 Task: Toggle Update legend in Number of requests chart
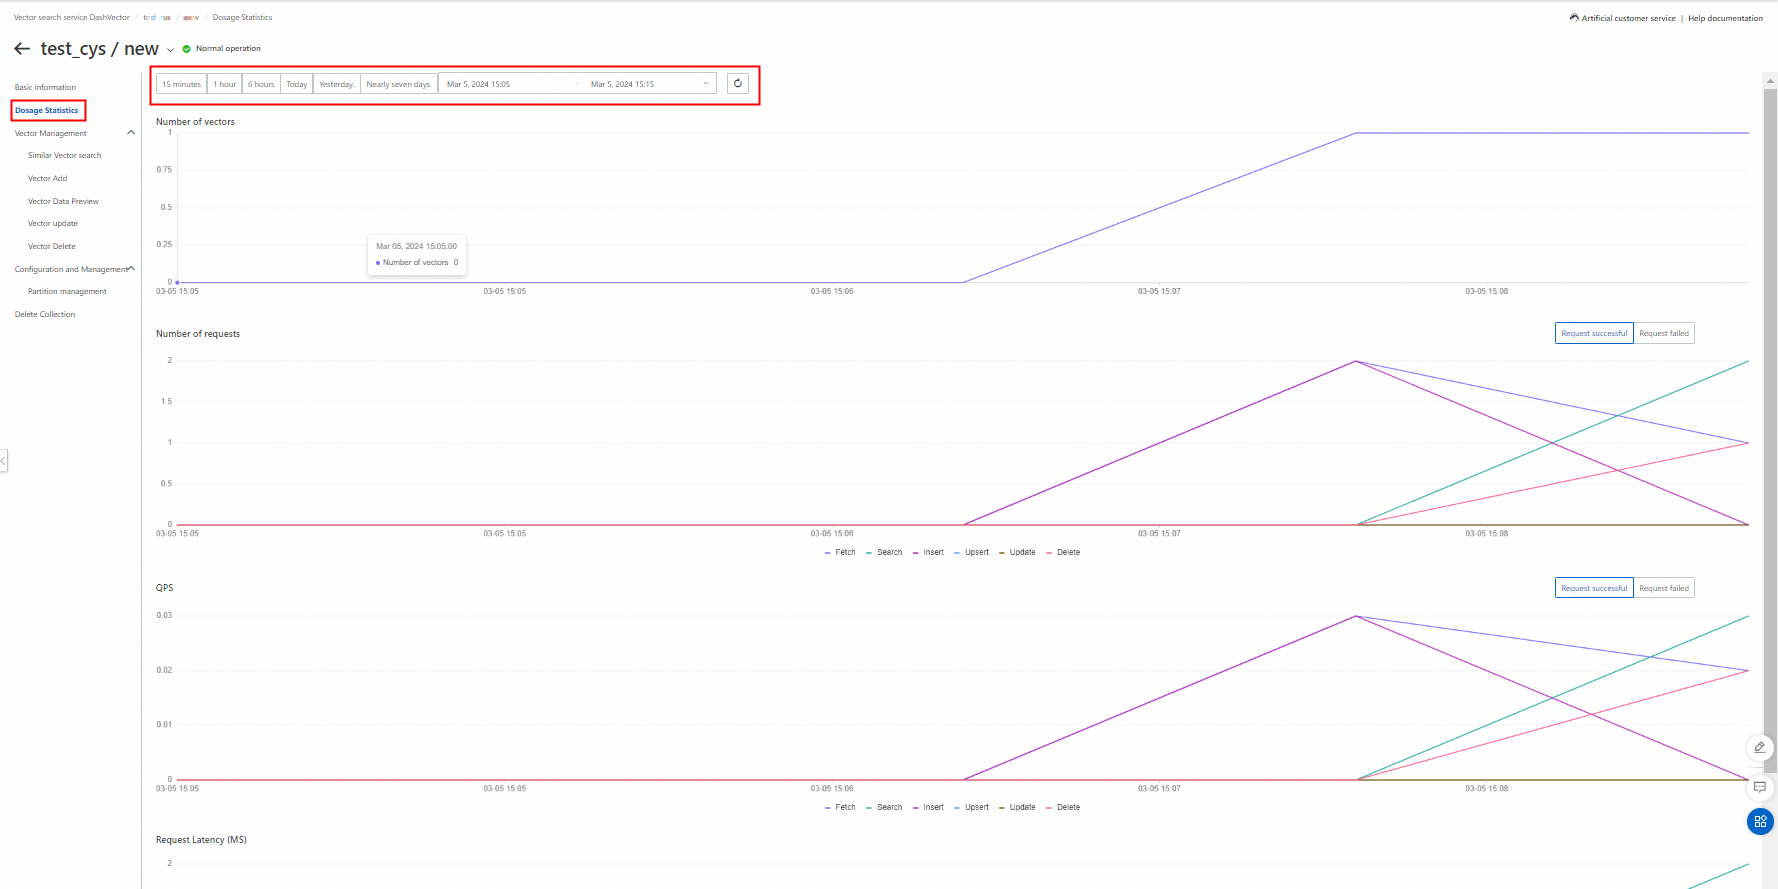(x=1017, y=552)
